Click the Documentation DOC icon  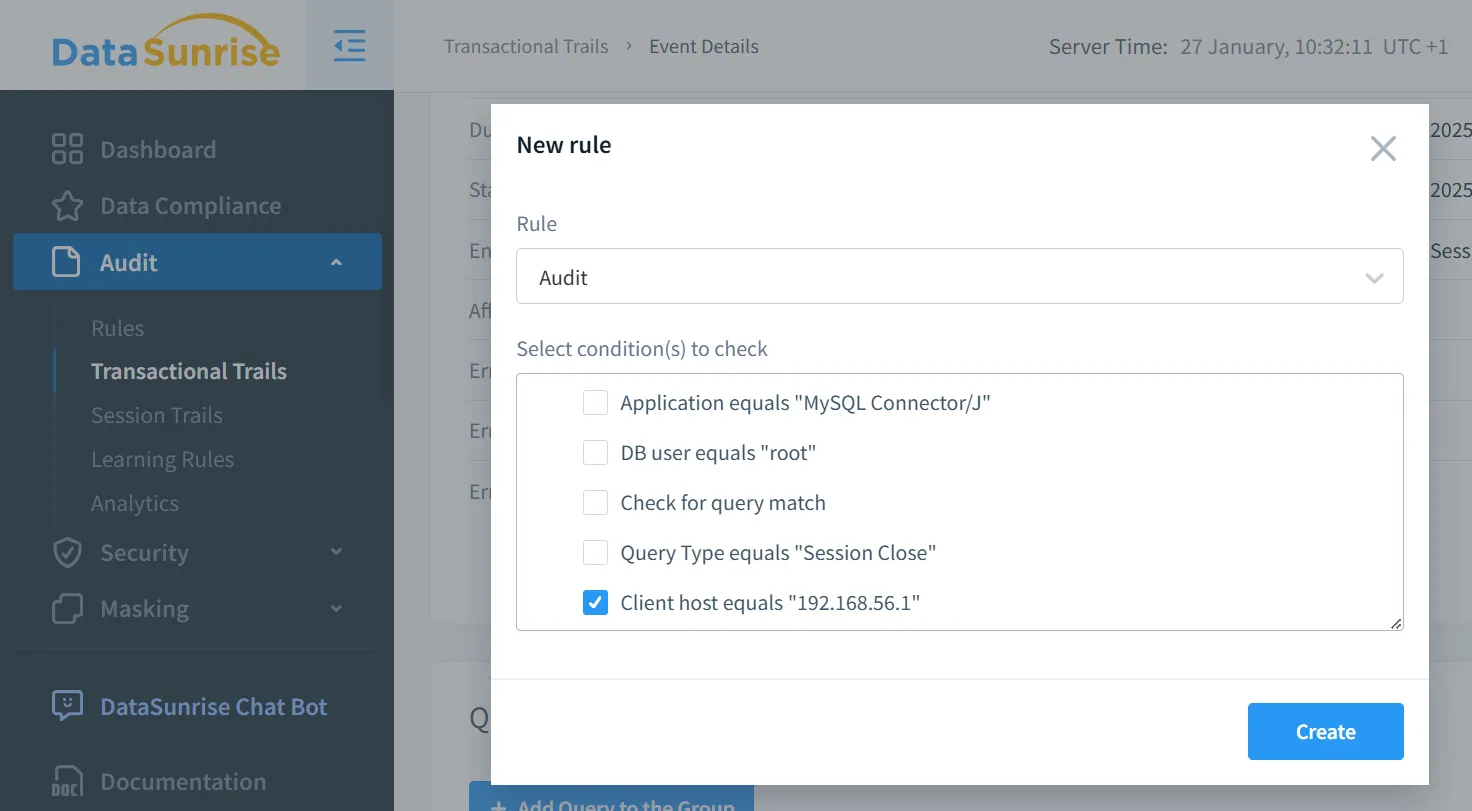pos(67,782)
